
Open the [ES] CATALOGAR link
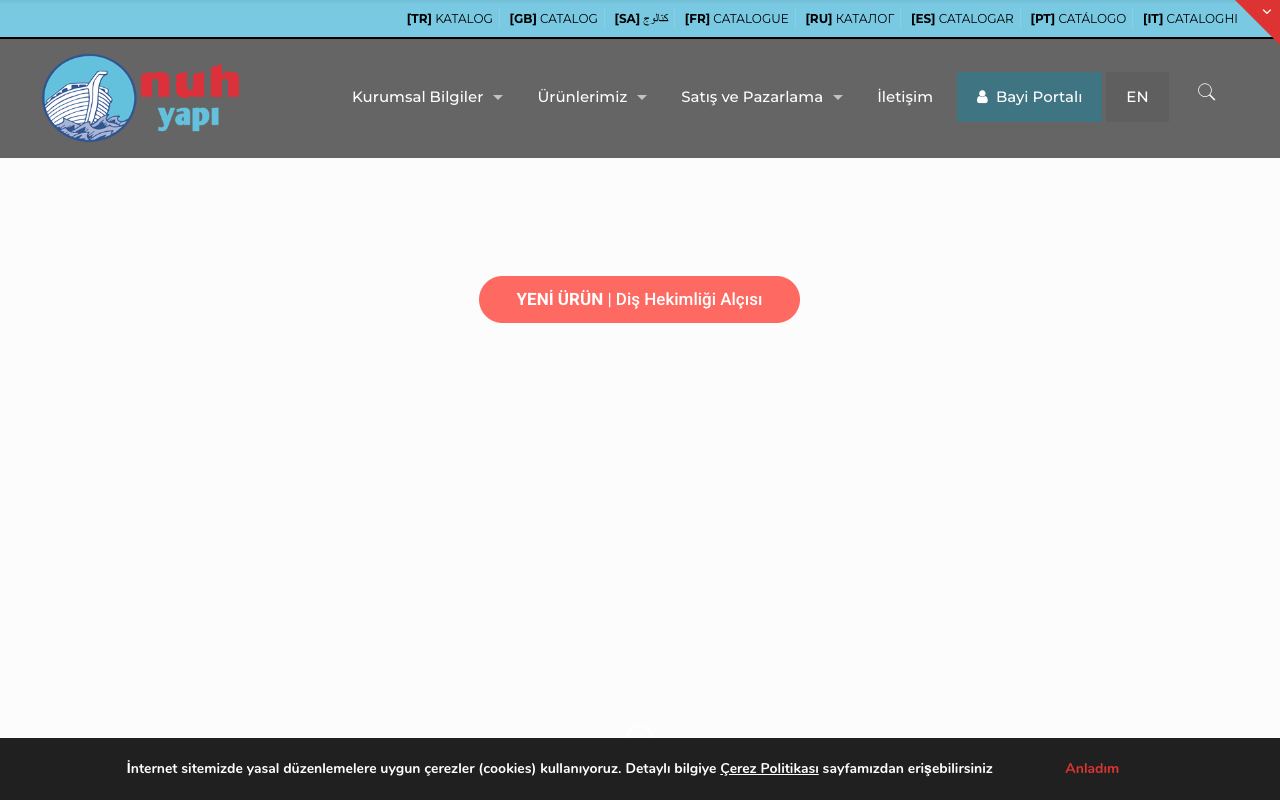(x=962, y=19)
